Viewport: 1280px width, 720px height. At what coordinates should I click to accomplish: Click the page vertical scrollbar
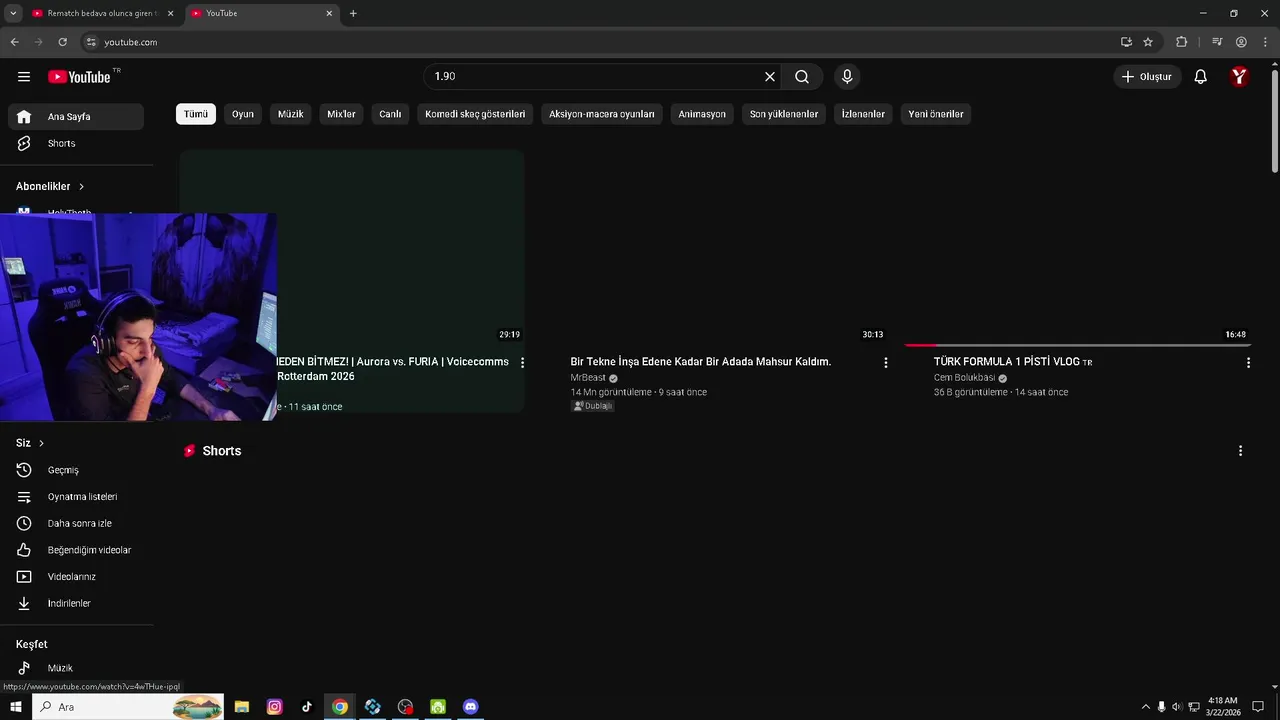[x=1275, y=120]
